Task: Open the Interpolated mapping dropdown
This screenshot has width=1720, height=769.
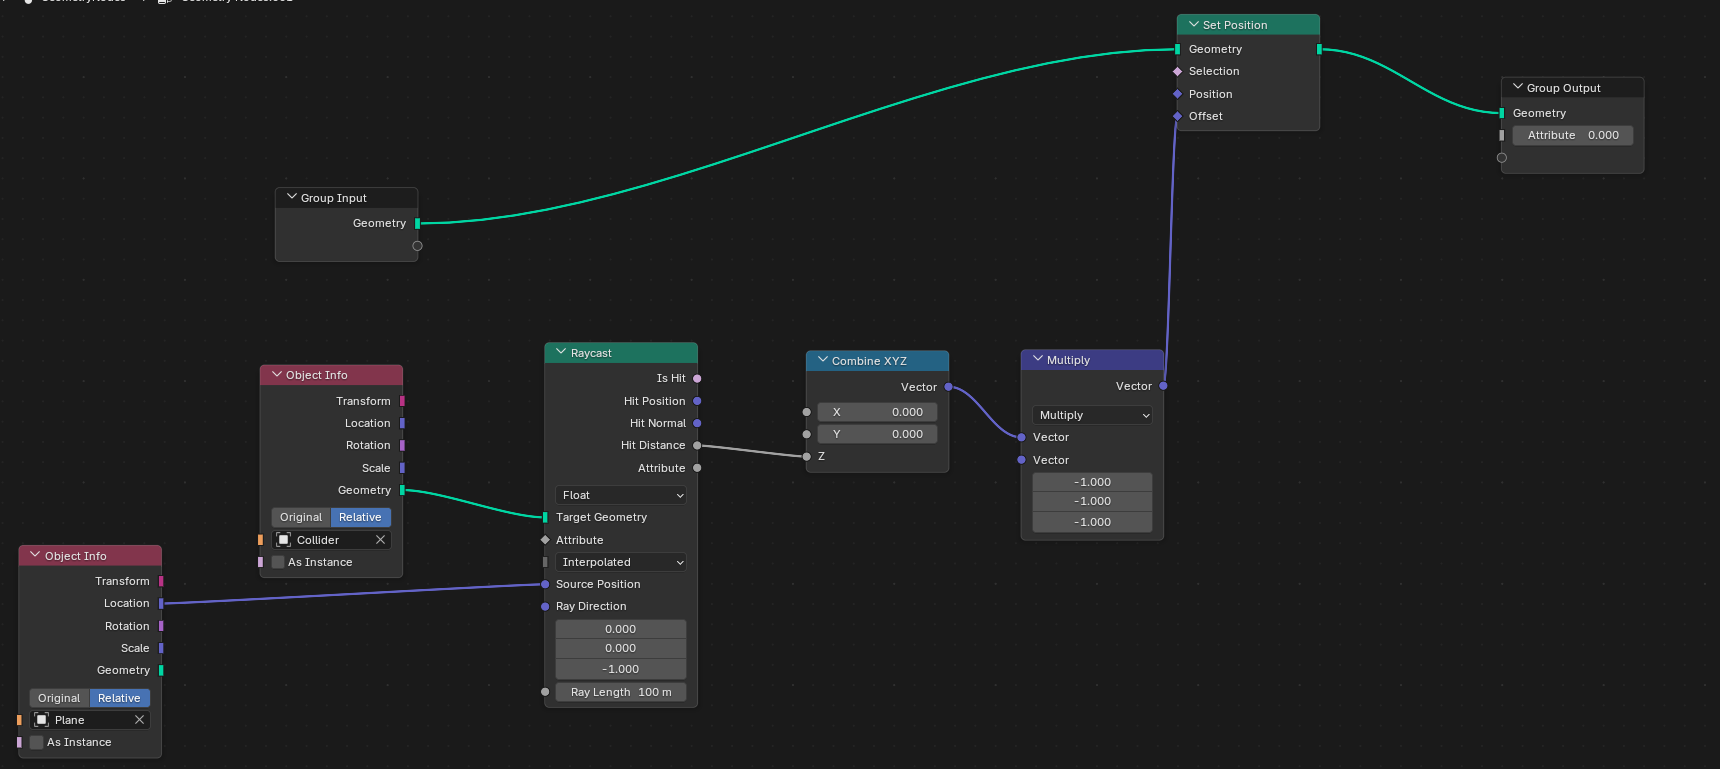Action: (621, 562)
